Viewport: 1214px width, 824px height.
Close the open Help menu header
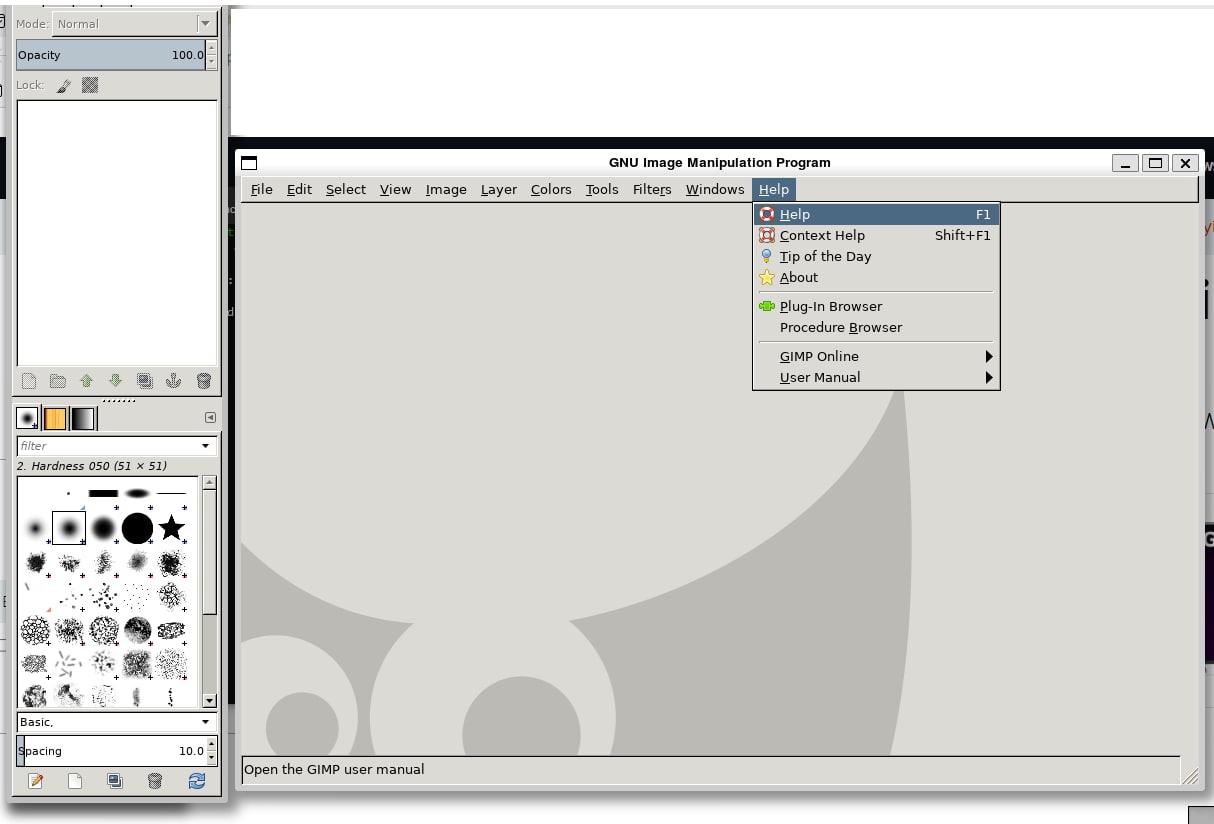tap(774, 189)
